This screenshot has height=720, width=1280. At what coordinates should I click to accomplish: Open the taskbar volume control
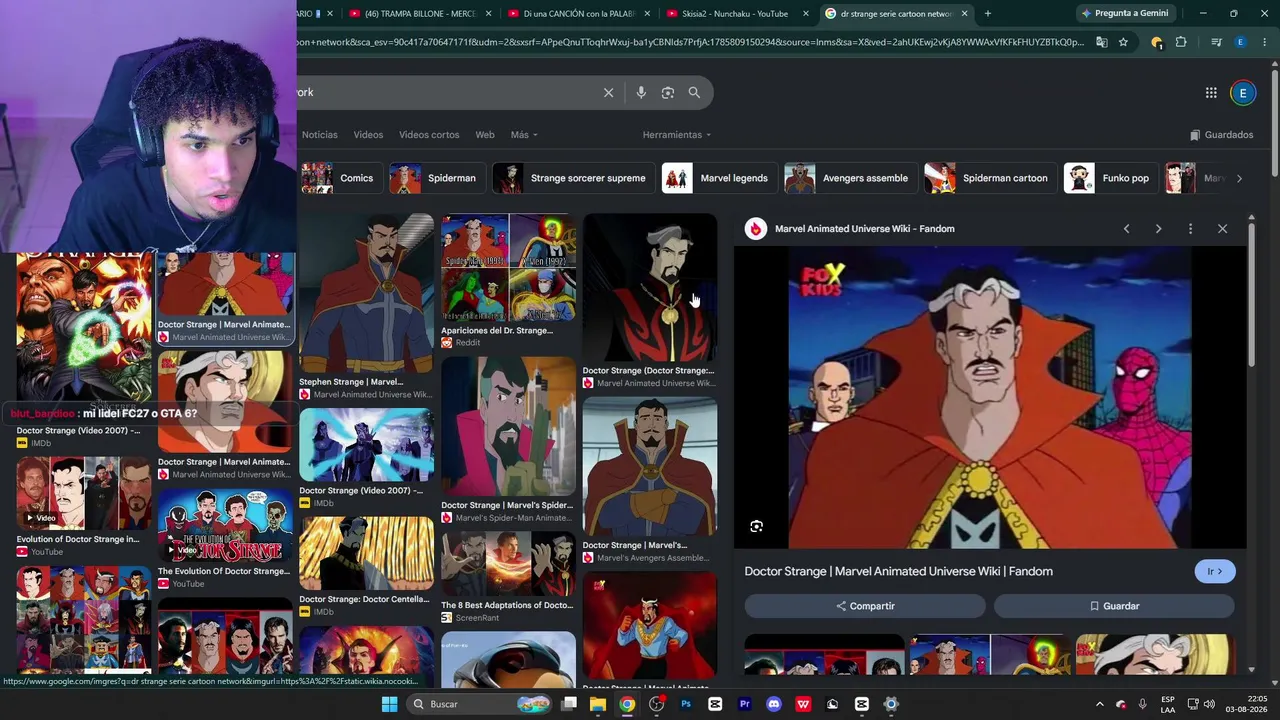1209,704
